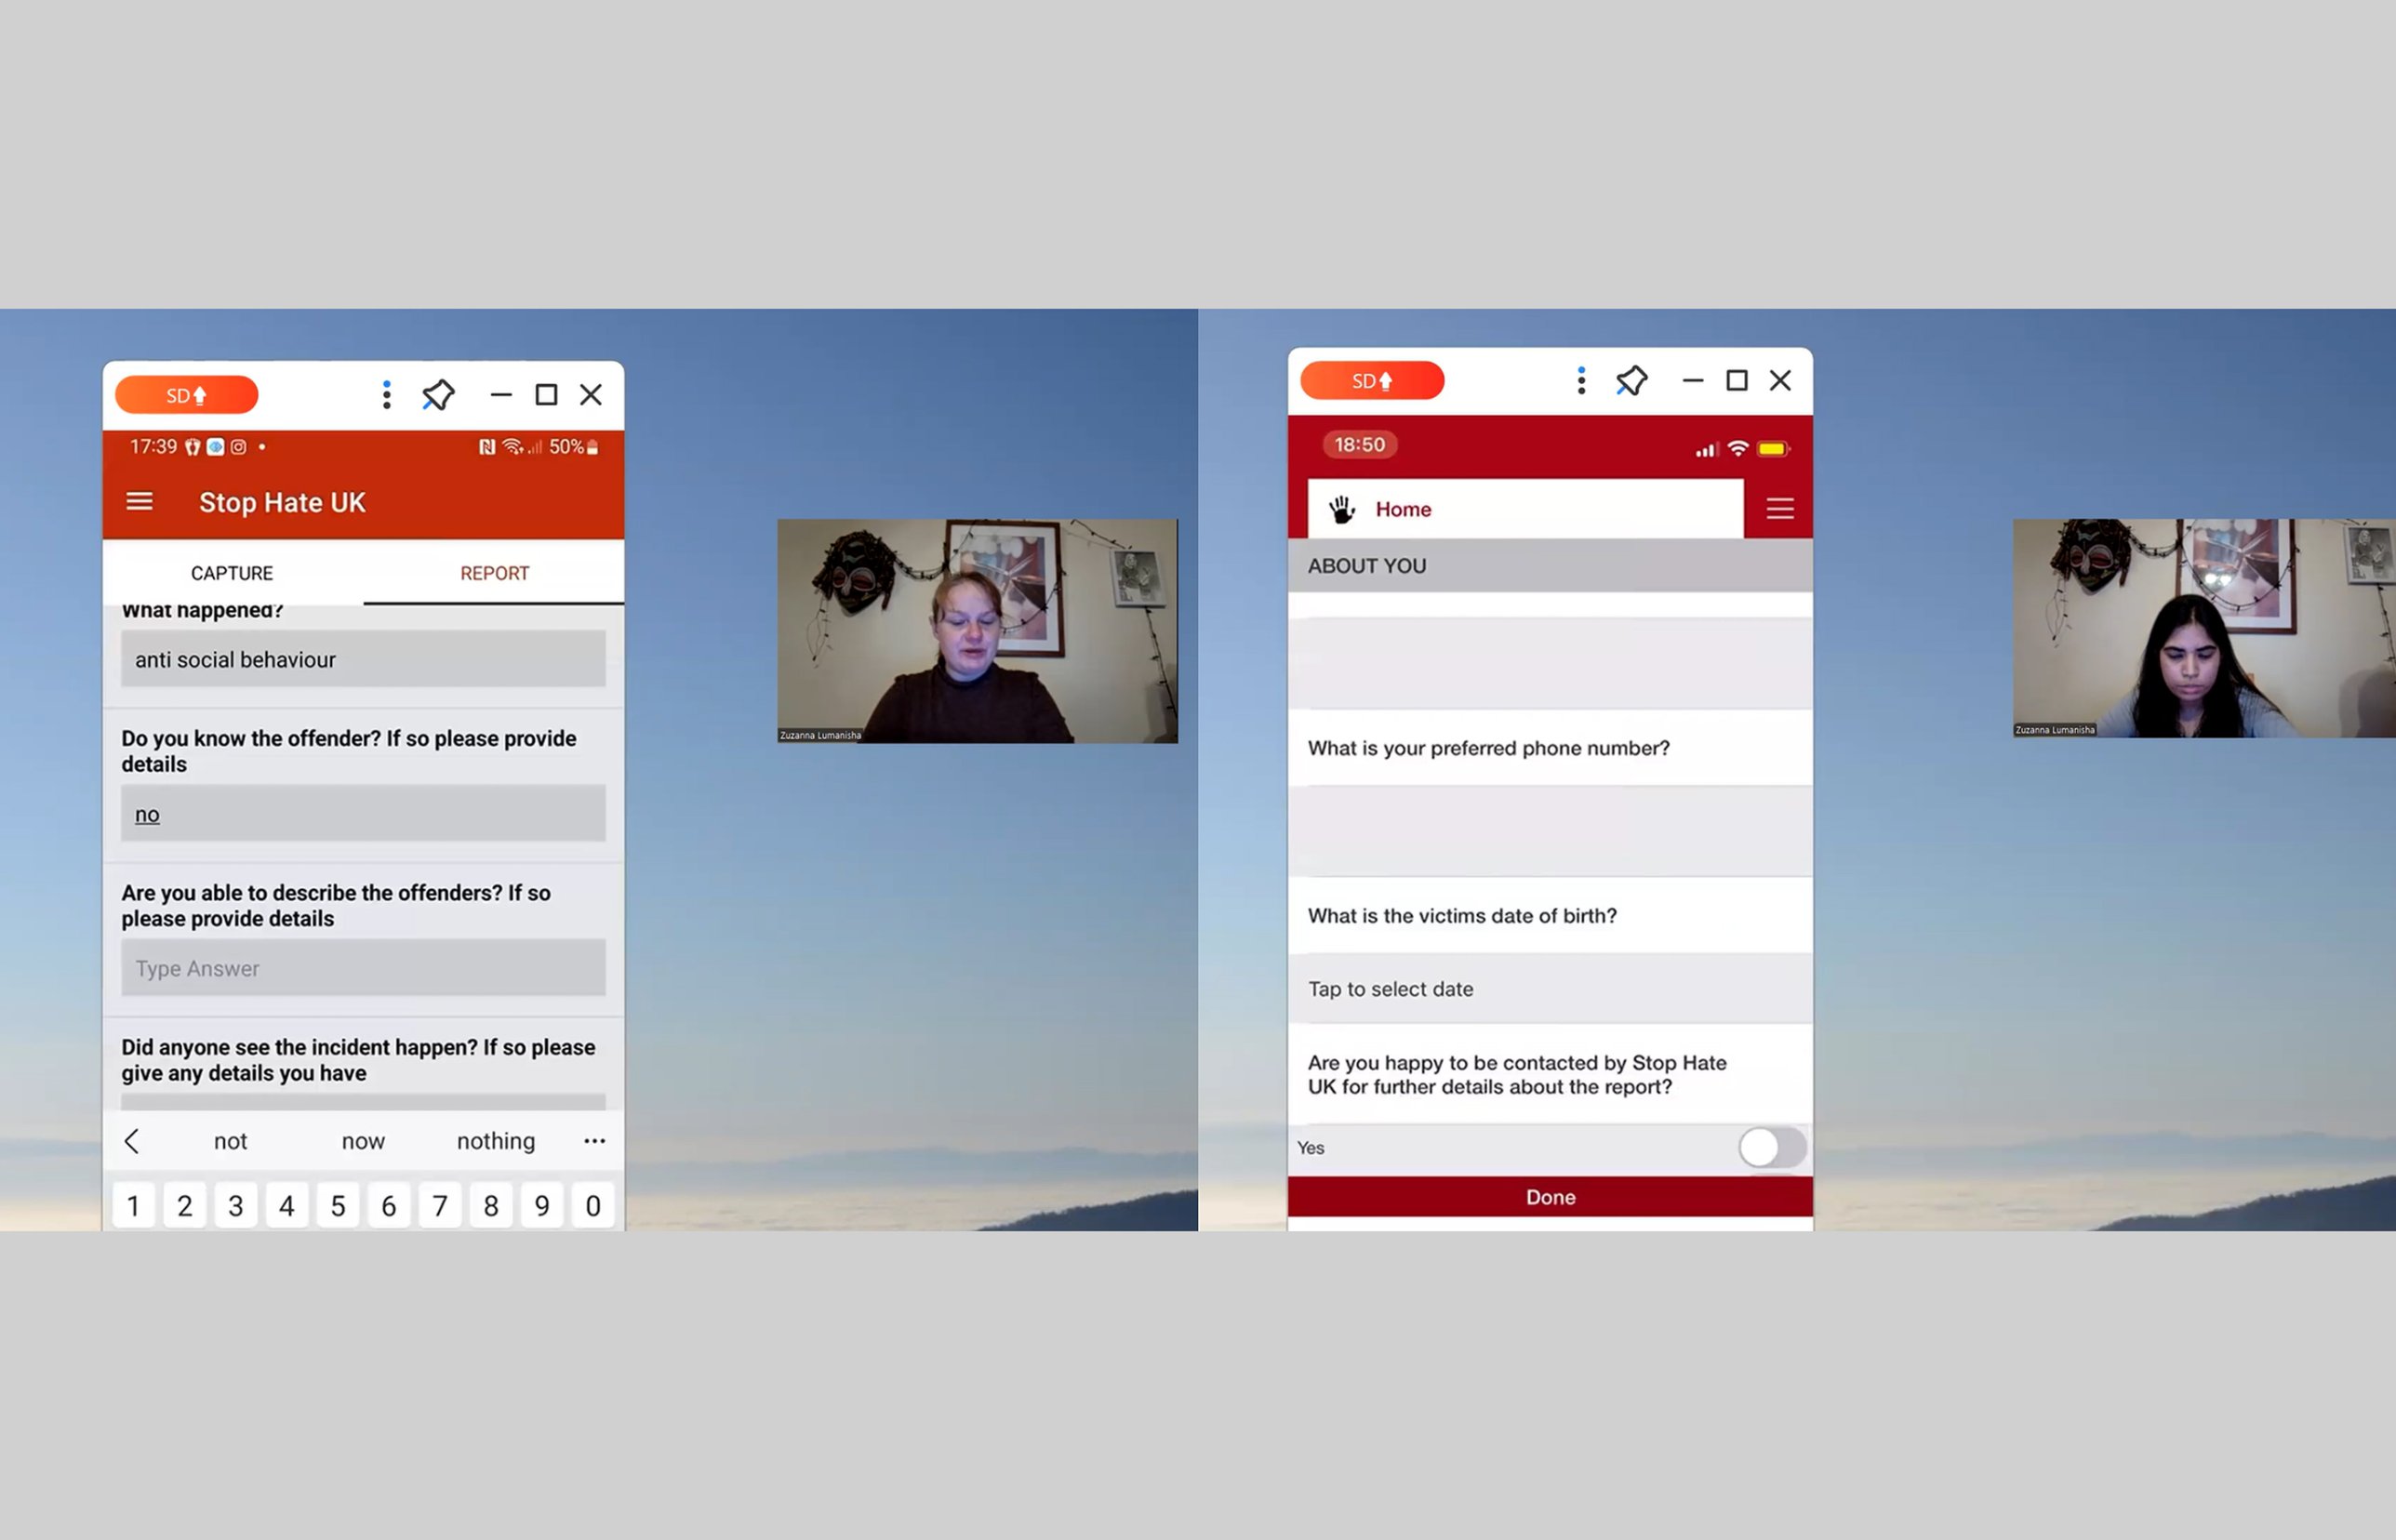Choose the 'nothing' keyboard suggestion

[x=496, y=1141]
